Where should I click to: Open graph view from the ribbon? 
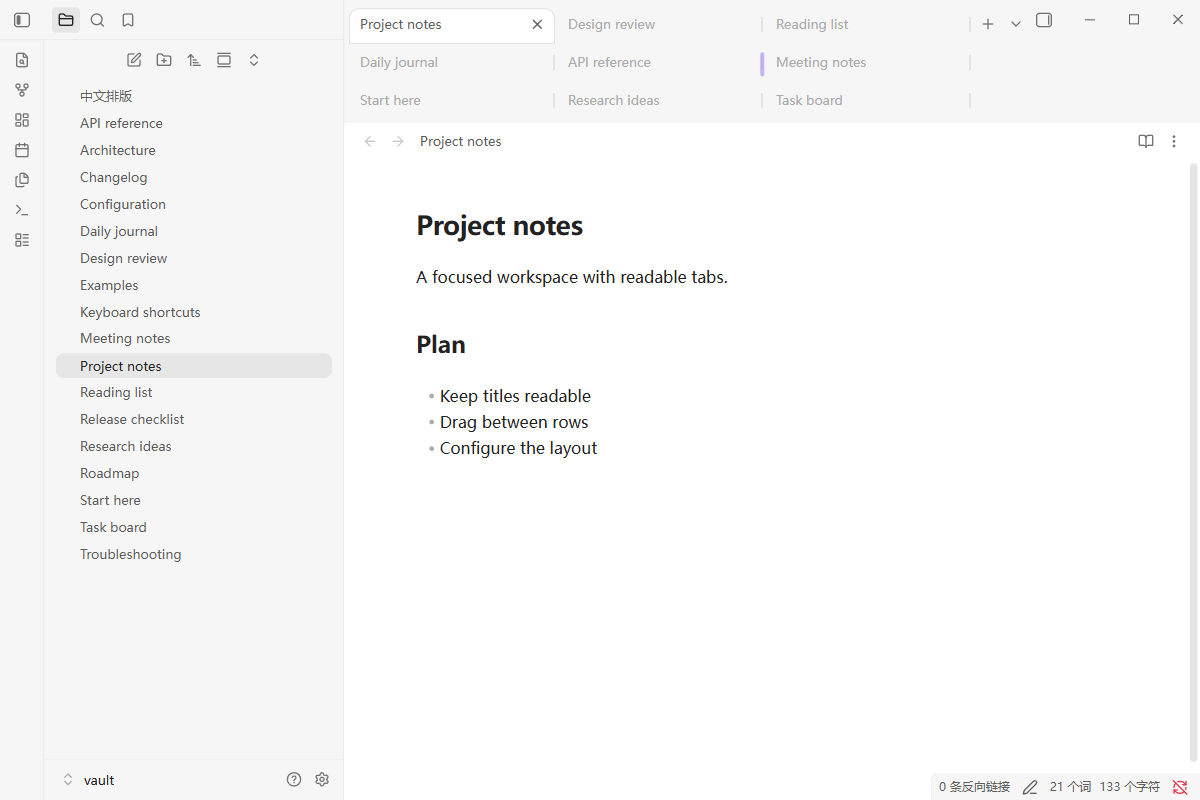[22, 90]
